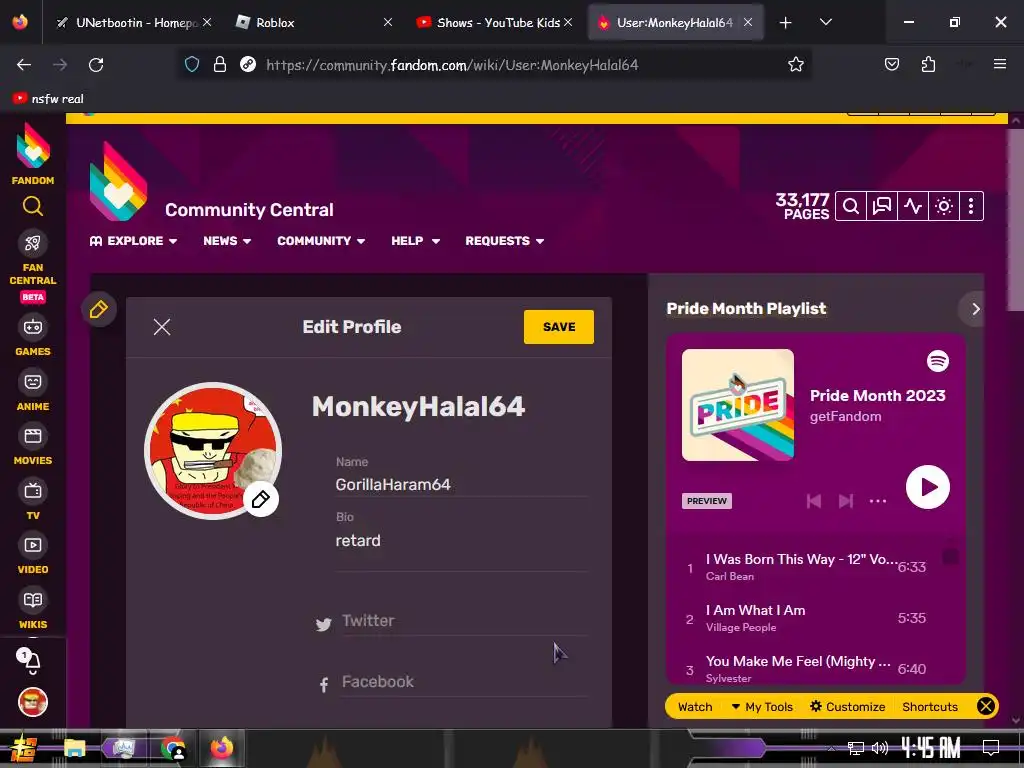The height and width of the screenshot is (768, 1024).
Task: Skip to next track in Spotify player
Action: (846, 501)
